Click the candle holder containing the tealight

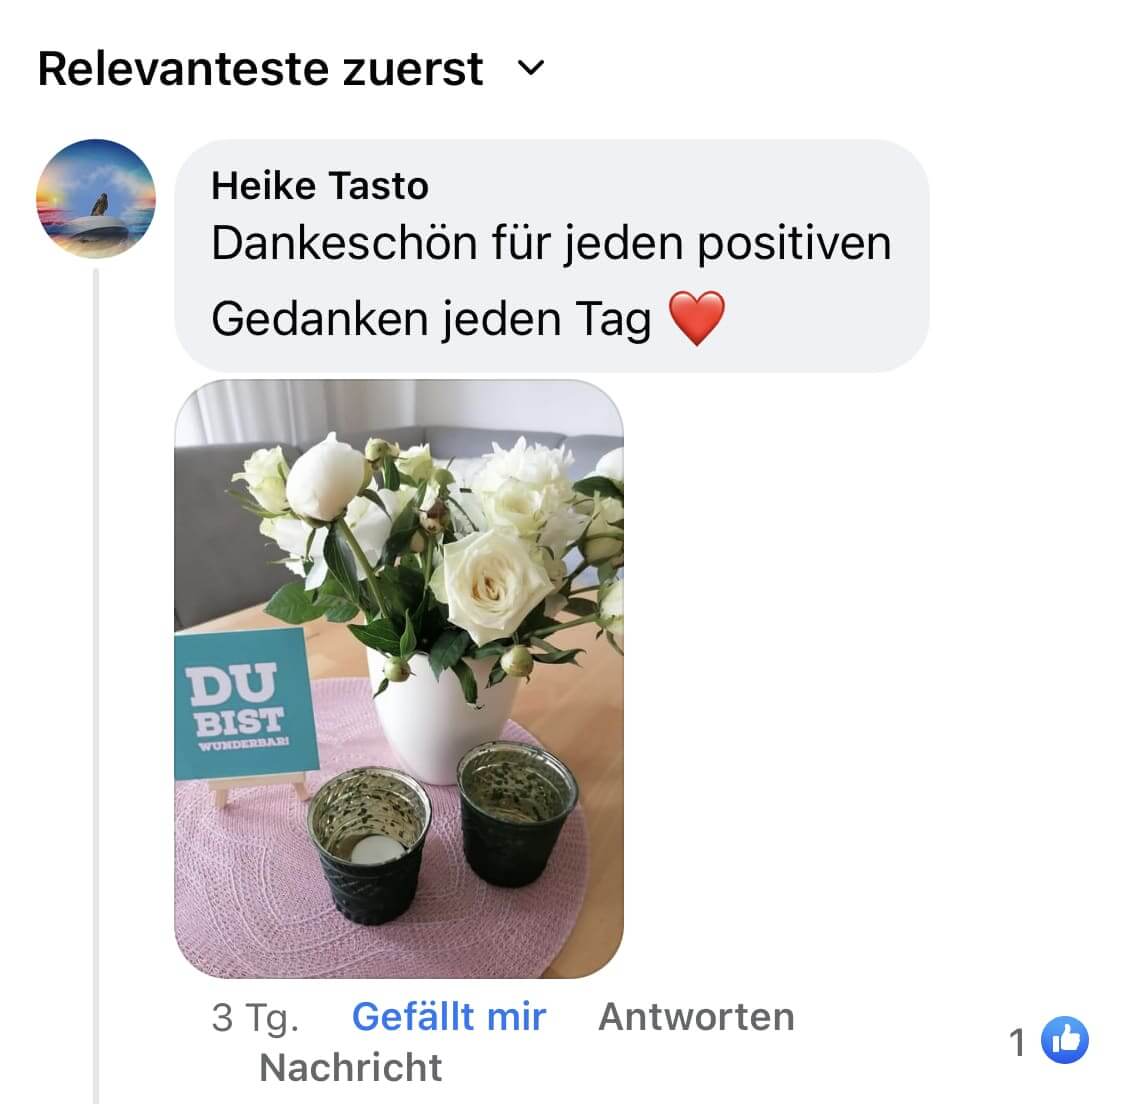(x=369, y=844)
